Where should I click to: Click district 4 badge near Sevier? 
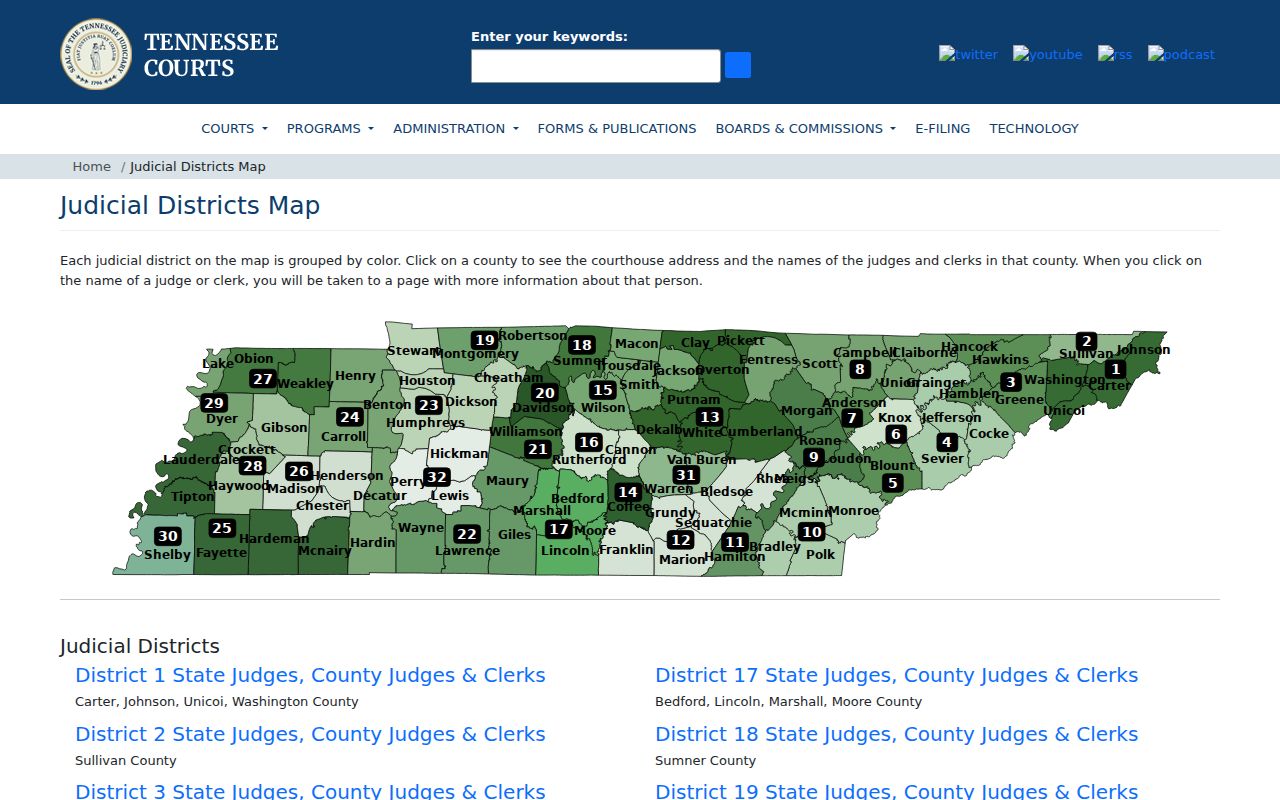pos(946,442)
